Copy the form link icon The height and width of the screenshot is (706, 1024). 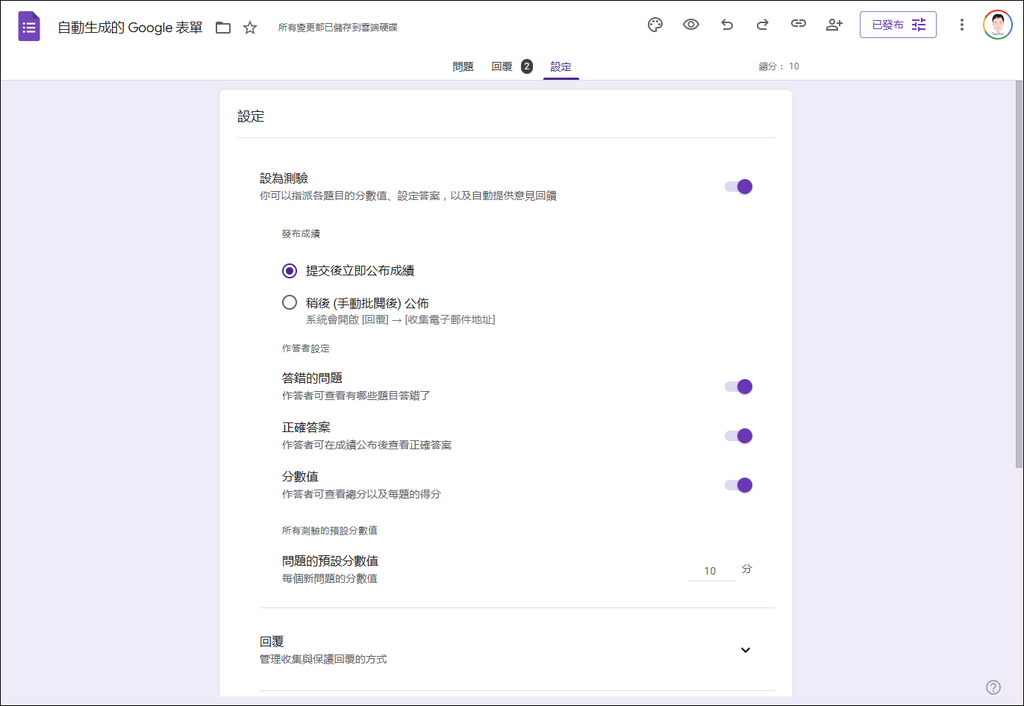tap(798, 25)
